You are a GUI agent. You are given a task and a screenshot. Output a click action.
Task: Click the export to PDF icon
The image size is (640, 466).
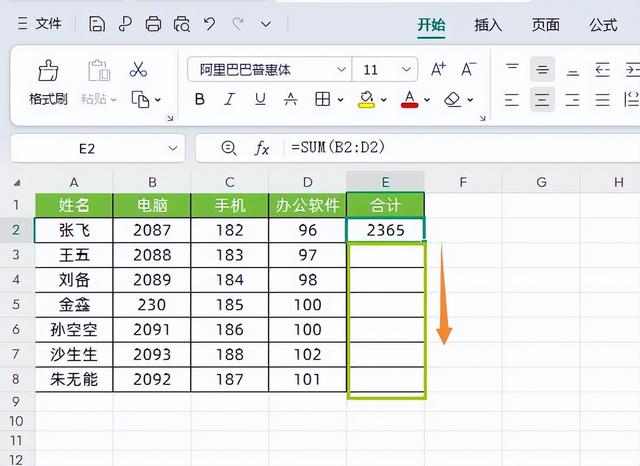[x=125, y=24]
